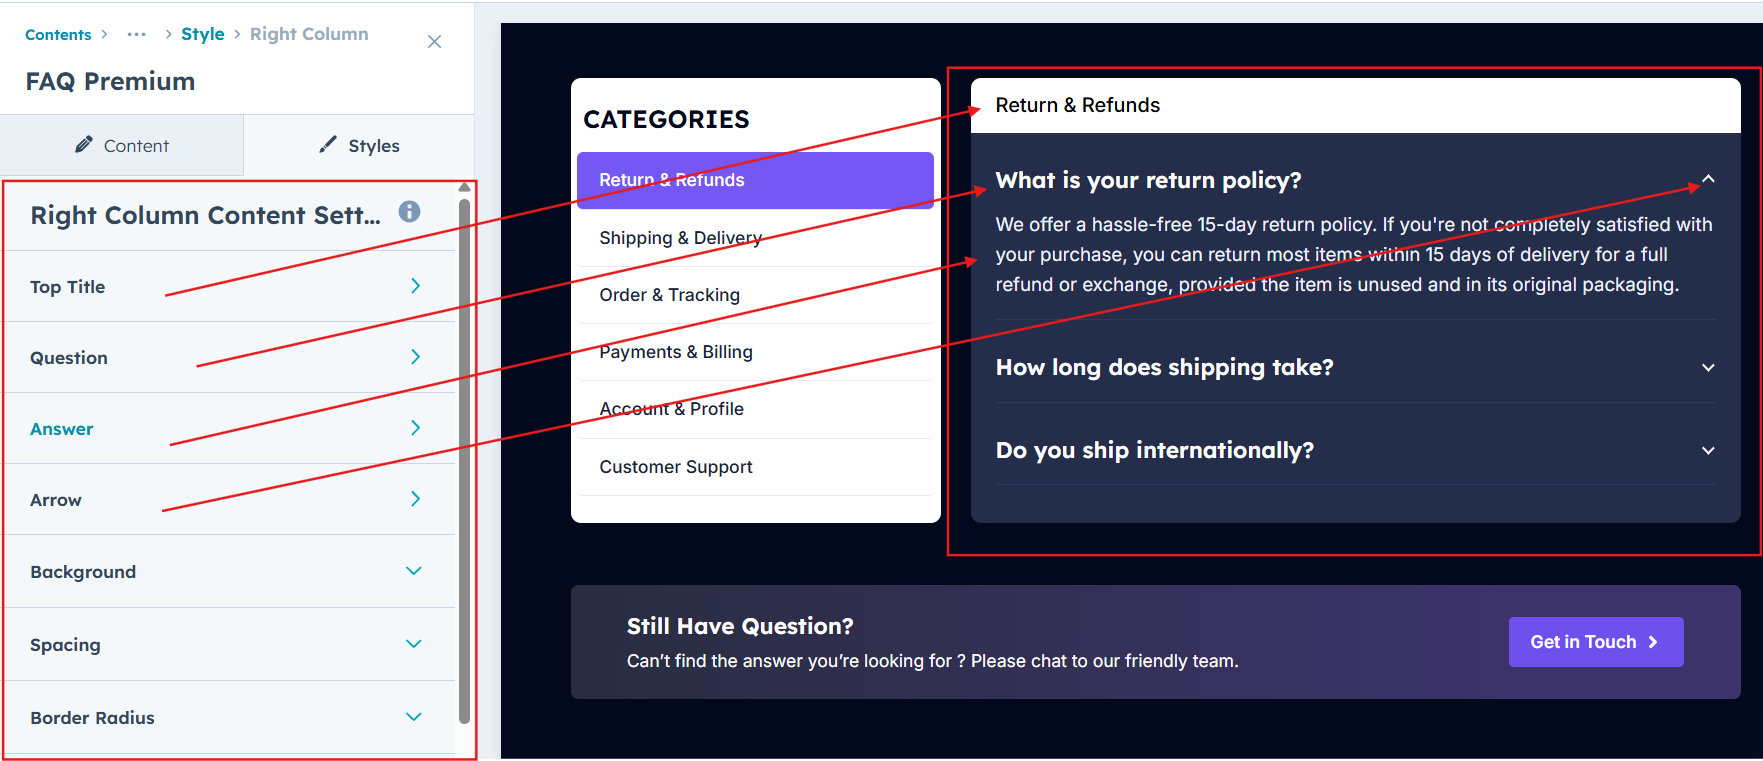Viewport: 1763px width, 761px height.
Task: Click the breadcrumb ellipsis icon
Action: [136, 35]
